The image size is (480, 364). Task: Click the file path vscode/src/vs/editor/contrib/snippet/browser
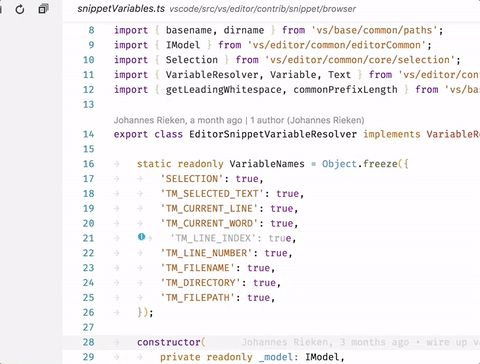(x=263, y=9)
